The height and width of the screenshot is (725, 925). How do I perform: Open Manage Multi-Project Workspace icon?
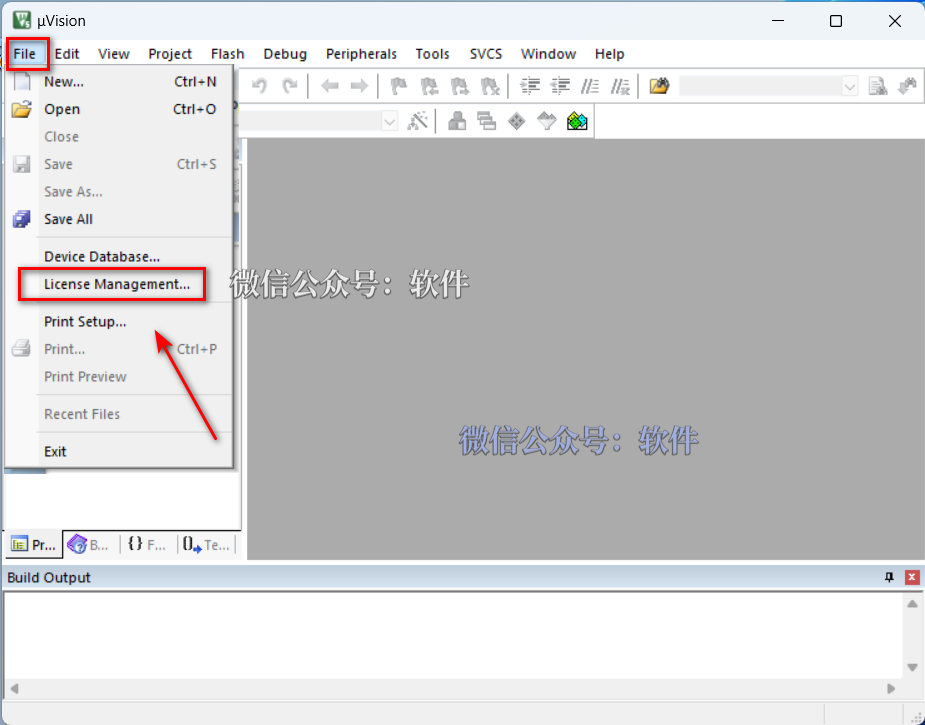click(487, 122)
